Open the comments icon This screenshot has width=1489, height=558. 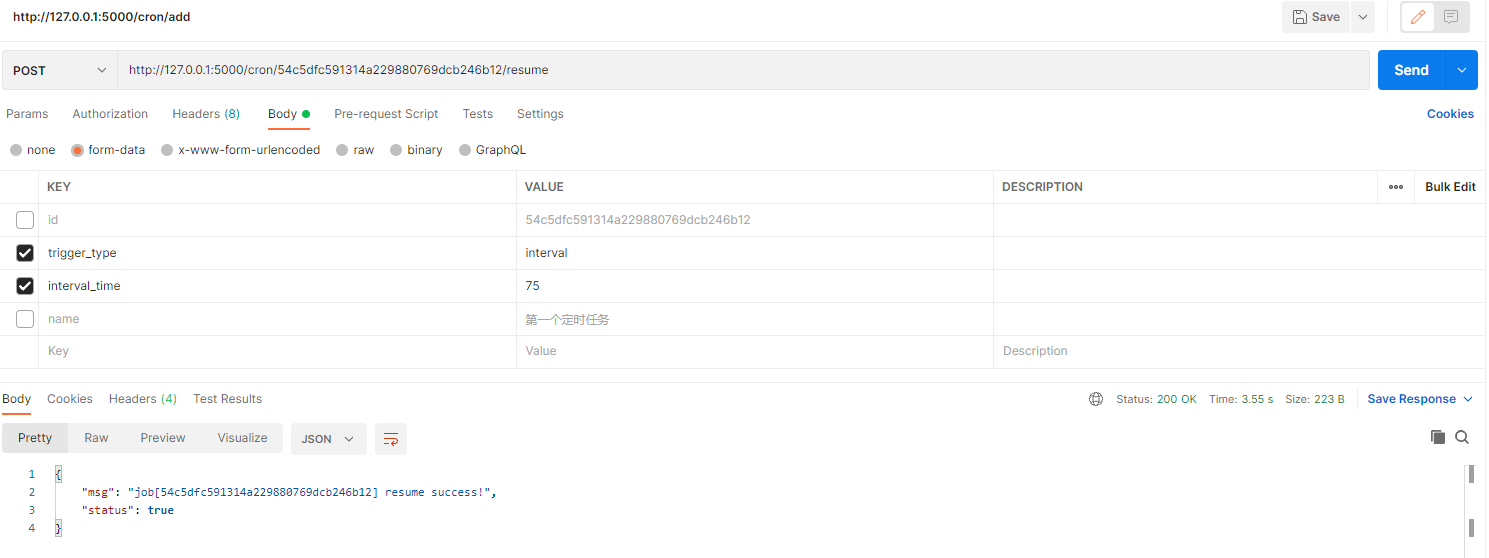(1450, 17)
